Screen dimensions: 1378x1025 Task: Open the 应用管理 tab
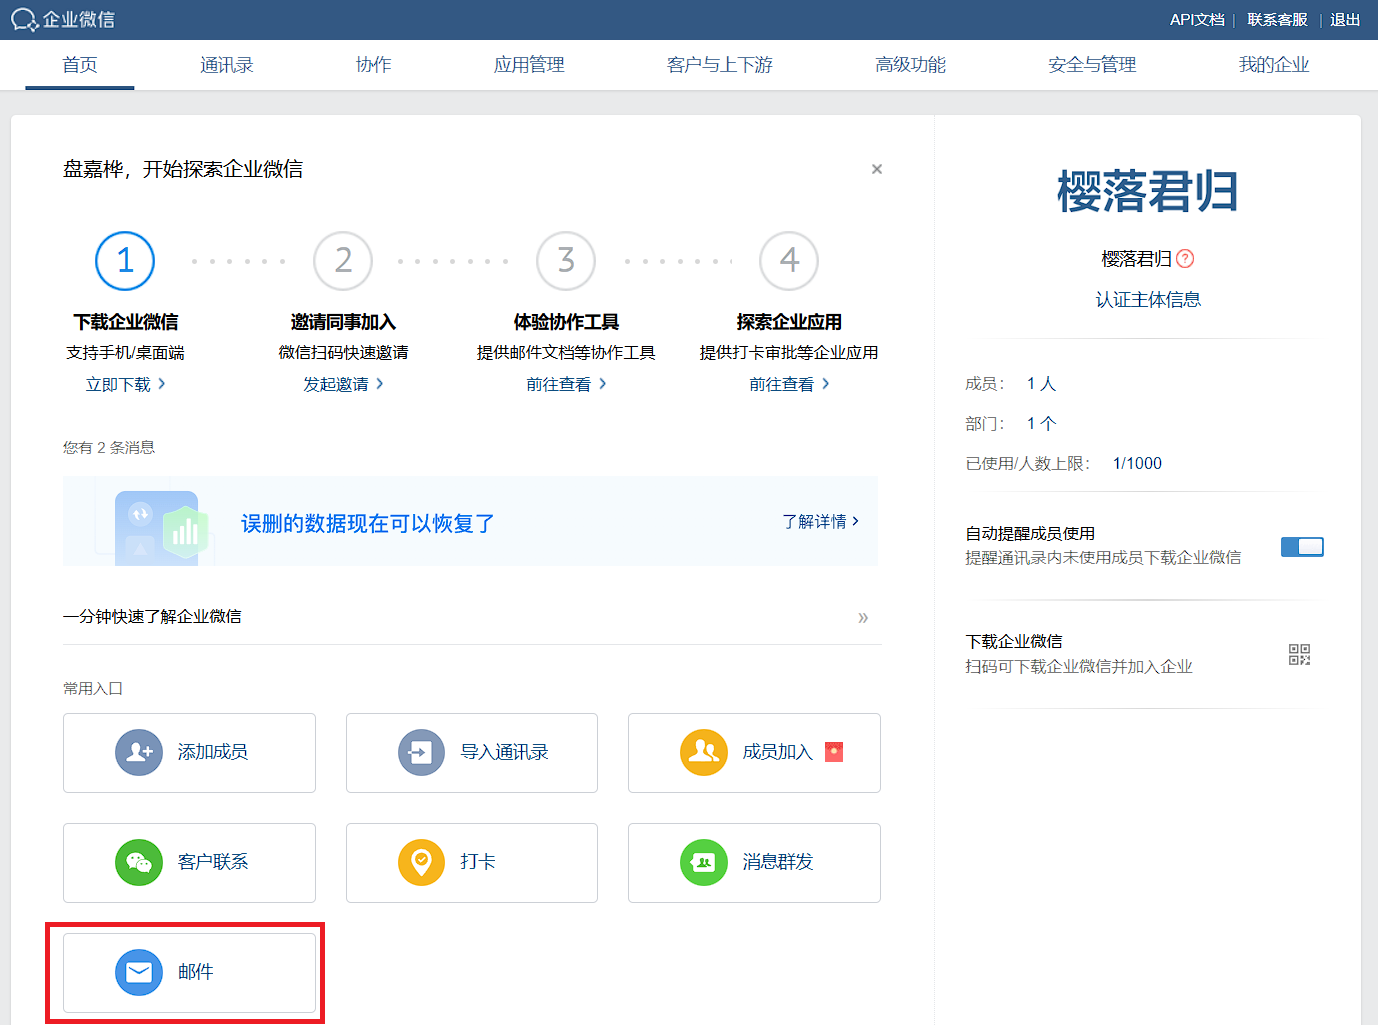529,65
